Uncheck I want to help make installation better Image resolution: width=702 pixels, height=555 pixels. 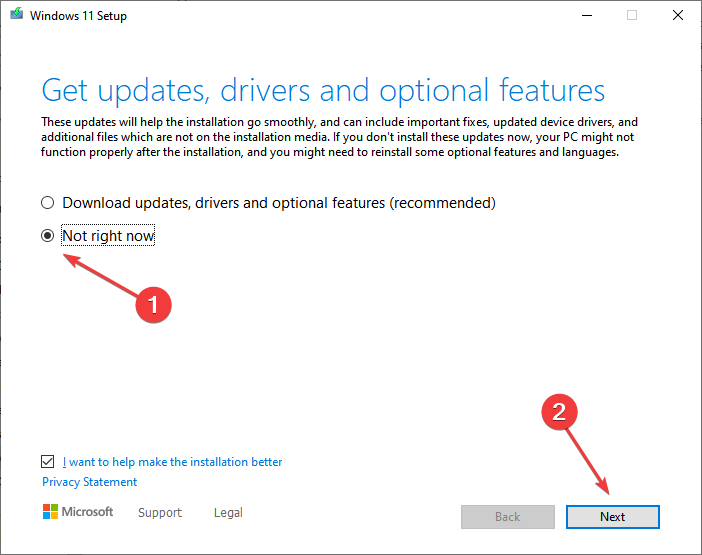[47, 461]
